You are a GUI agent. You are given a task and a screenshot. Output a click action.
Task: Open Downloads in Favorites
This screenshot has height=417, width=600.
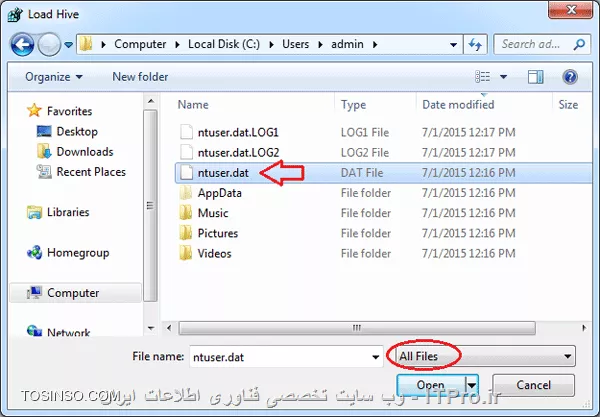85,152
